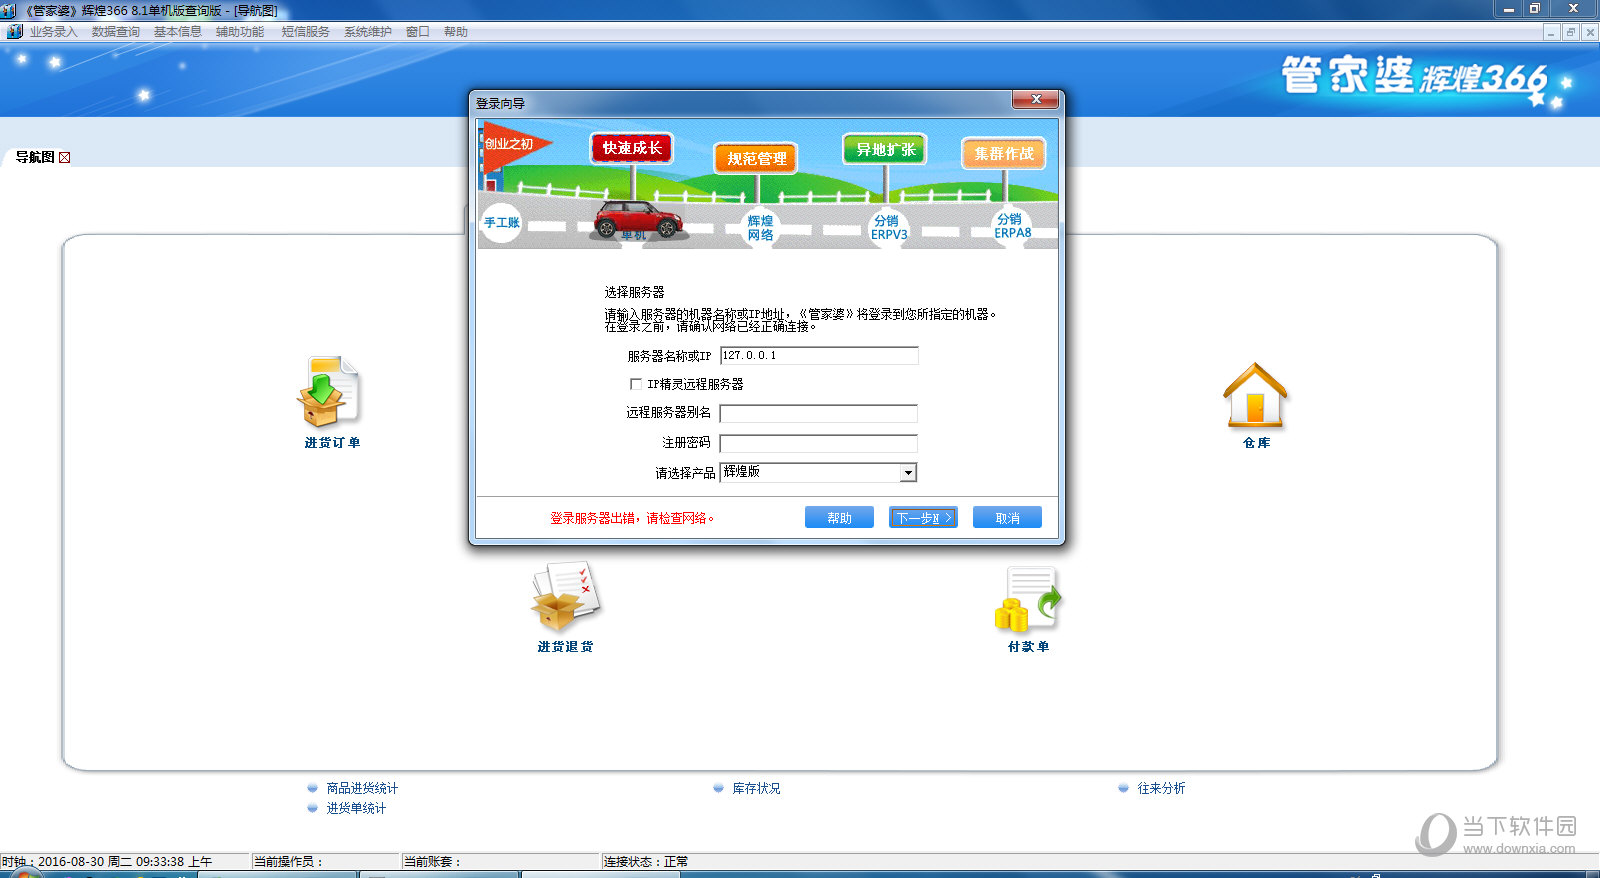Click the application icon in title bar

tap(9, 10)
